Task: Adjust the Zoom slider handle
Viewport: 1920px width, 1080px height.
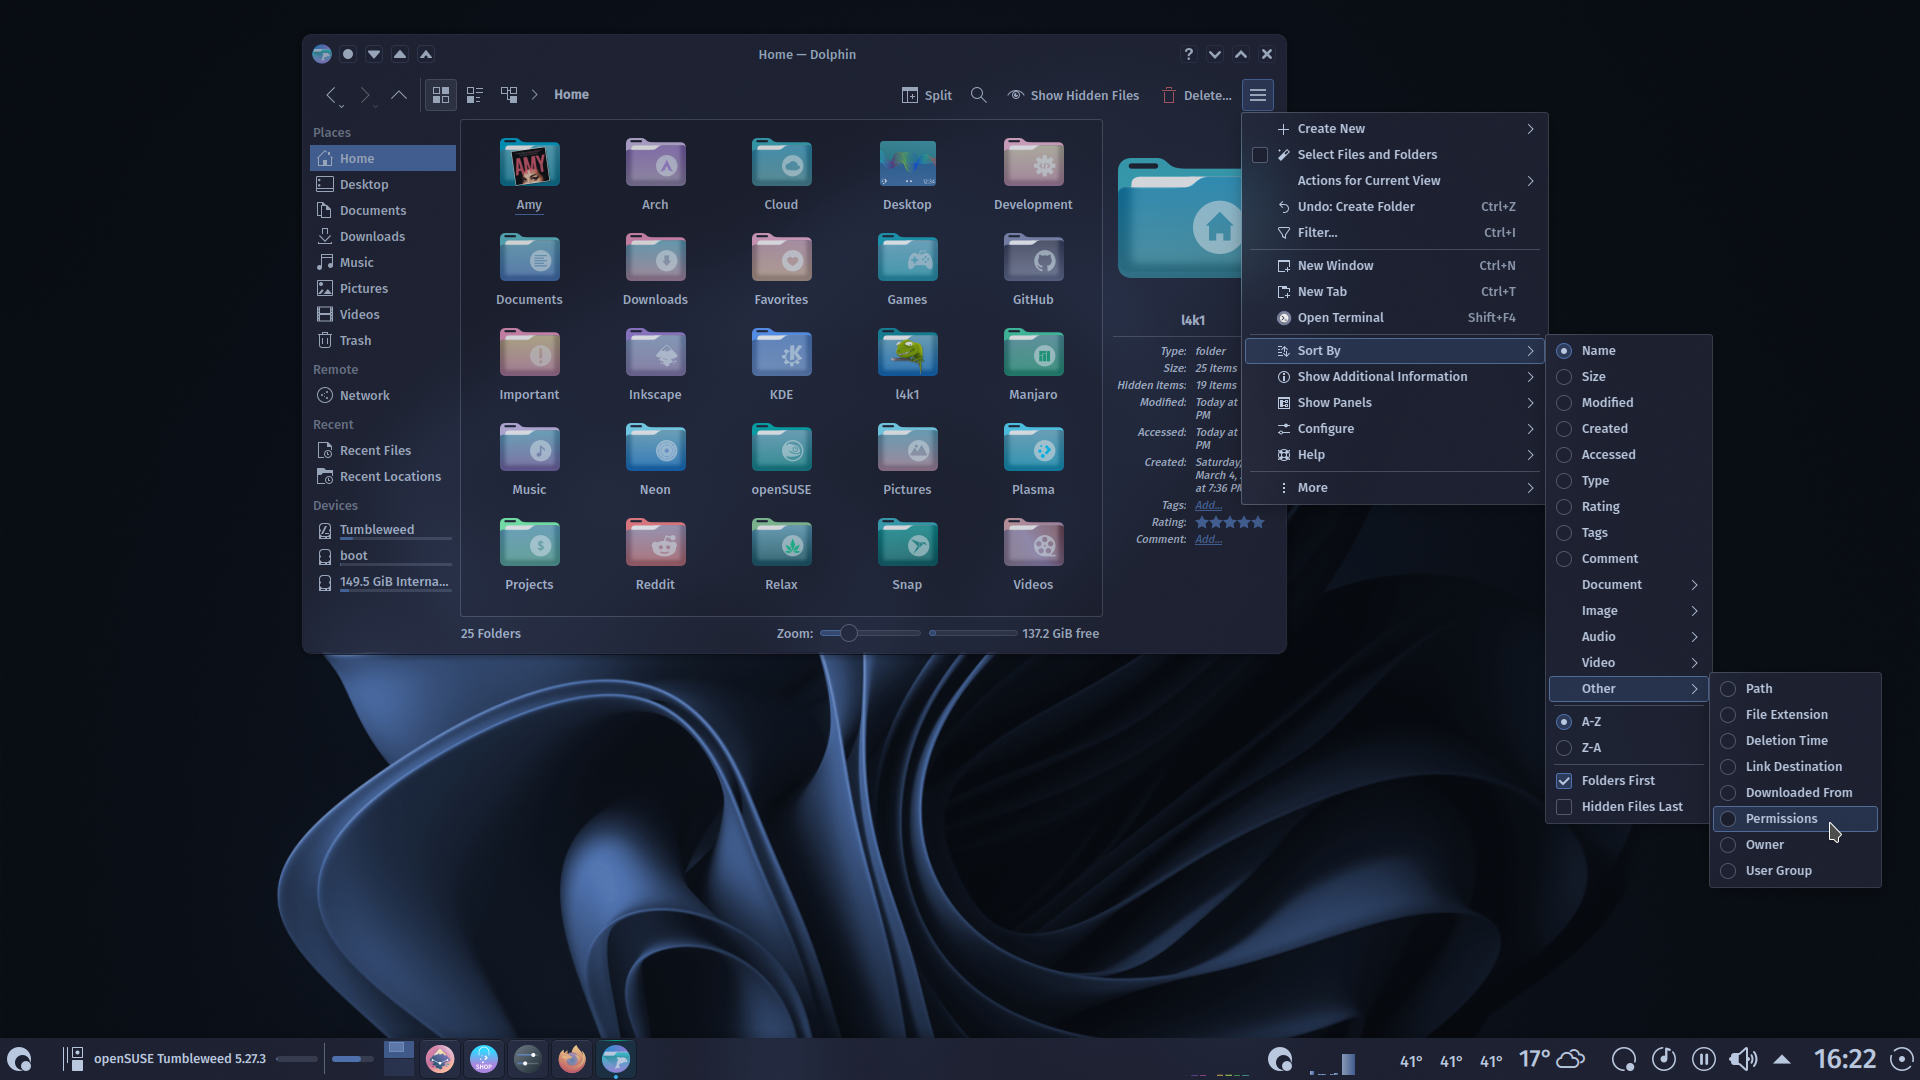Action: 848,633
